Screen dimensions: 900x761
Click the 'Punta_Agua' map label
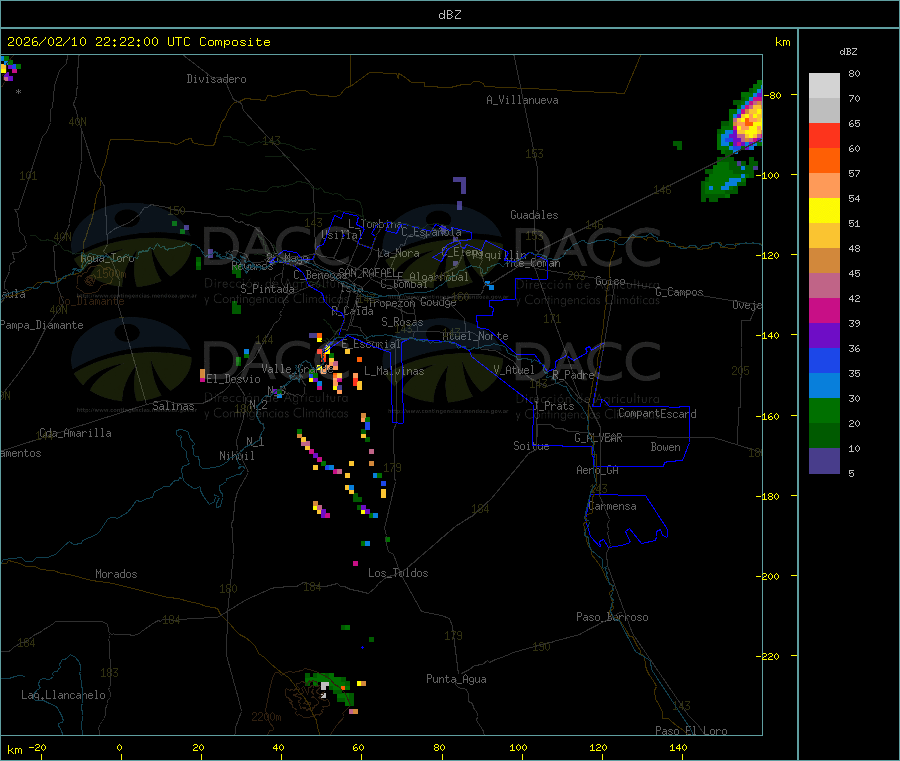tap(456, 679)
